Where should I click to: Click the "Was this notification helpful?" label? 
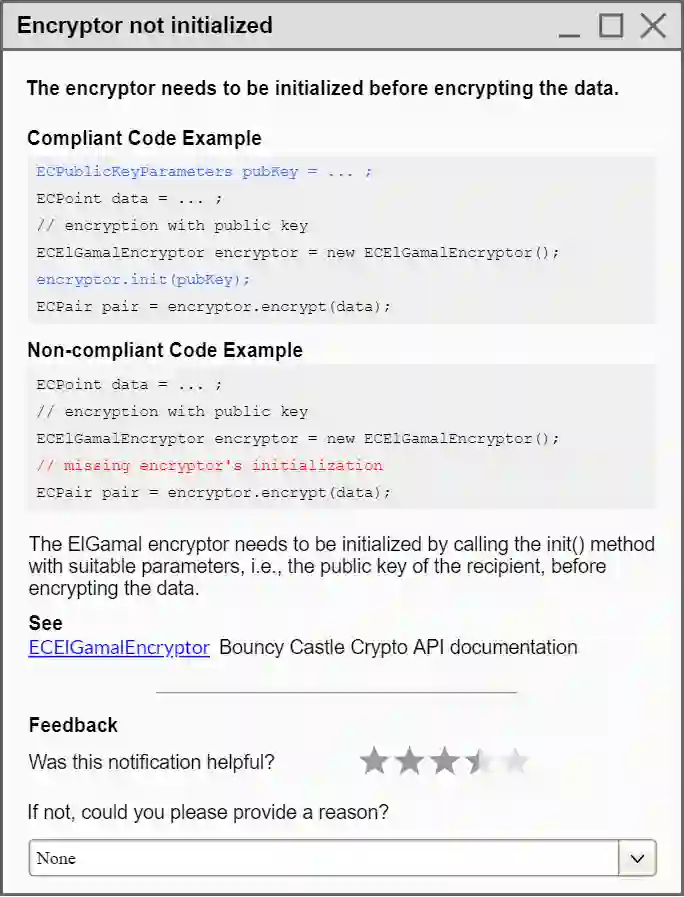coord(151,762)
